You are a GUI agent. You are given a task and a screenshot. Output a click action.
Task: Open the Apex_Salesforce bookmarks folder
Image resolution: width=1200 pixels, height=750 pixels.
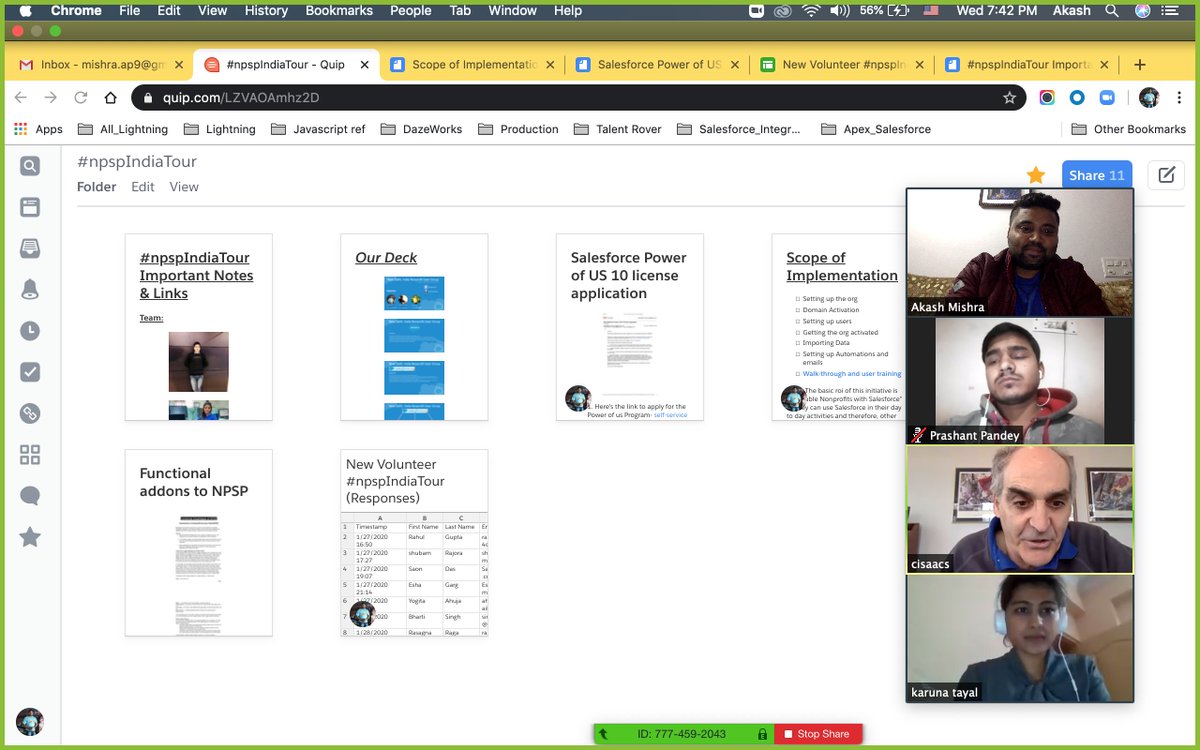[x=875, y=129]
